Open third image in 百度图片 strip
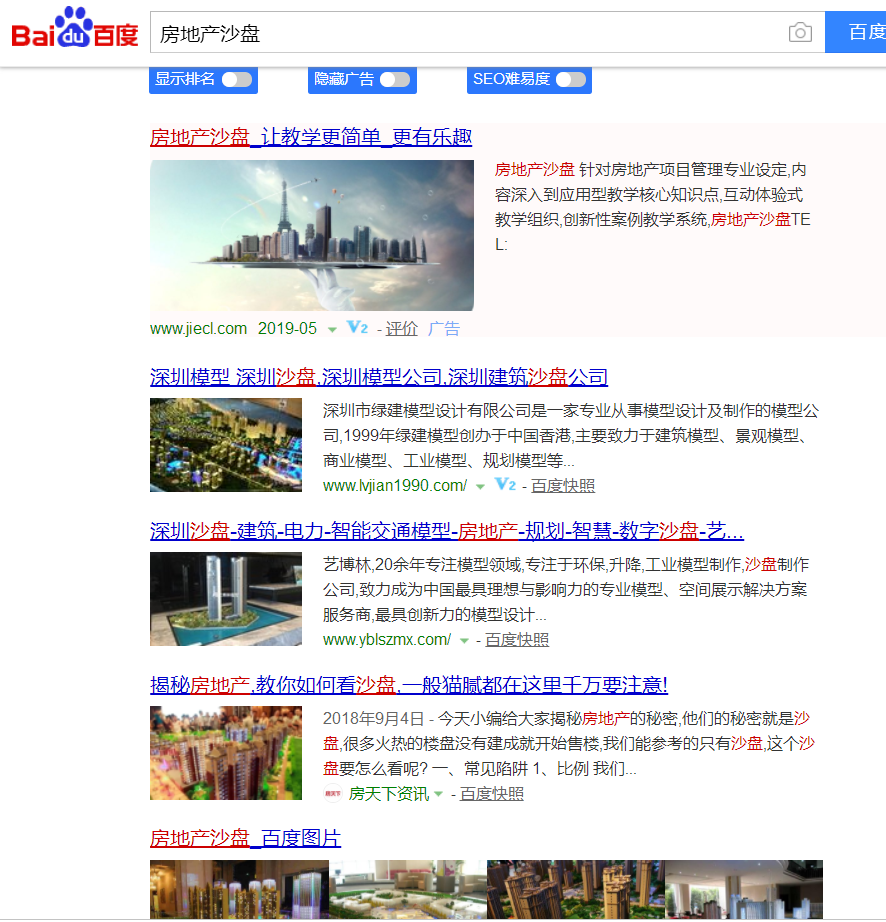This screenshot has width=886, height=922. [576, 890]
